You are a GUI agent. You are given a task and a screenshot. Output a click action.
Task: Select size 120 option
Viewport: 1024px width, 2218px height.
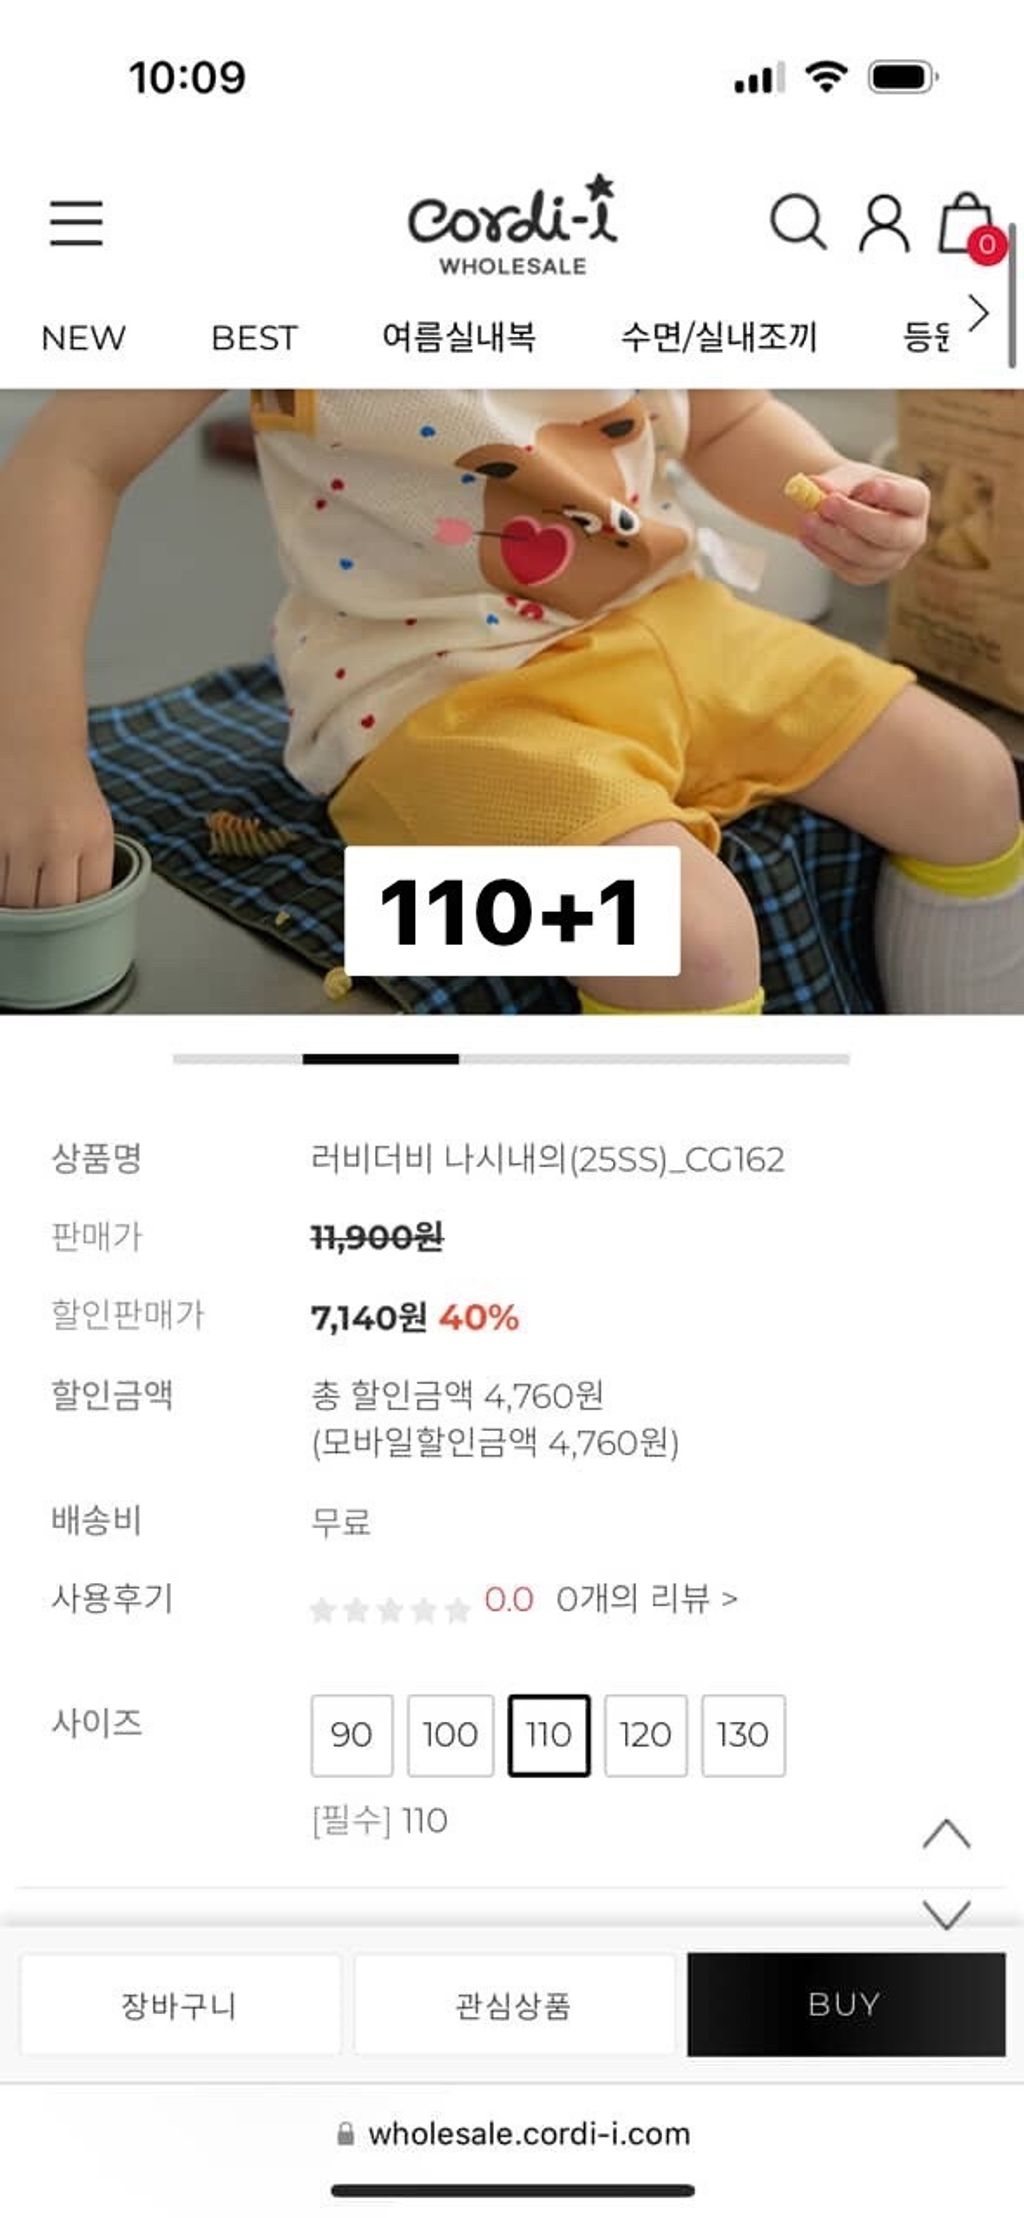(645, 1735)
